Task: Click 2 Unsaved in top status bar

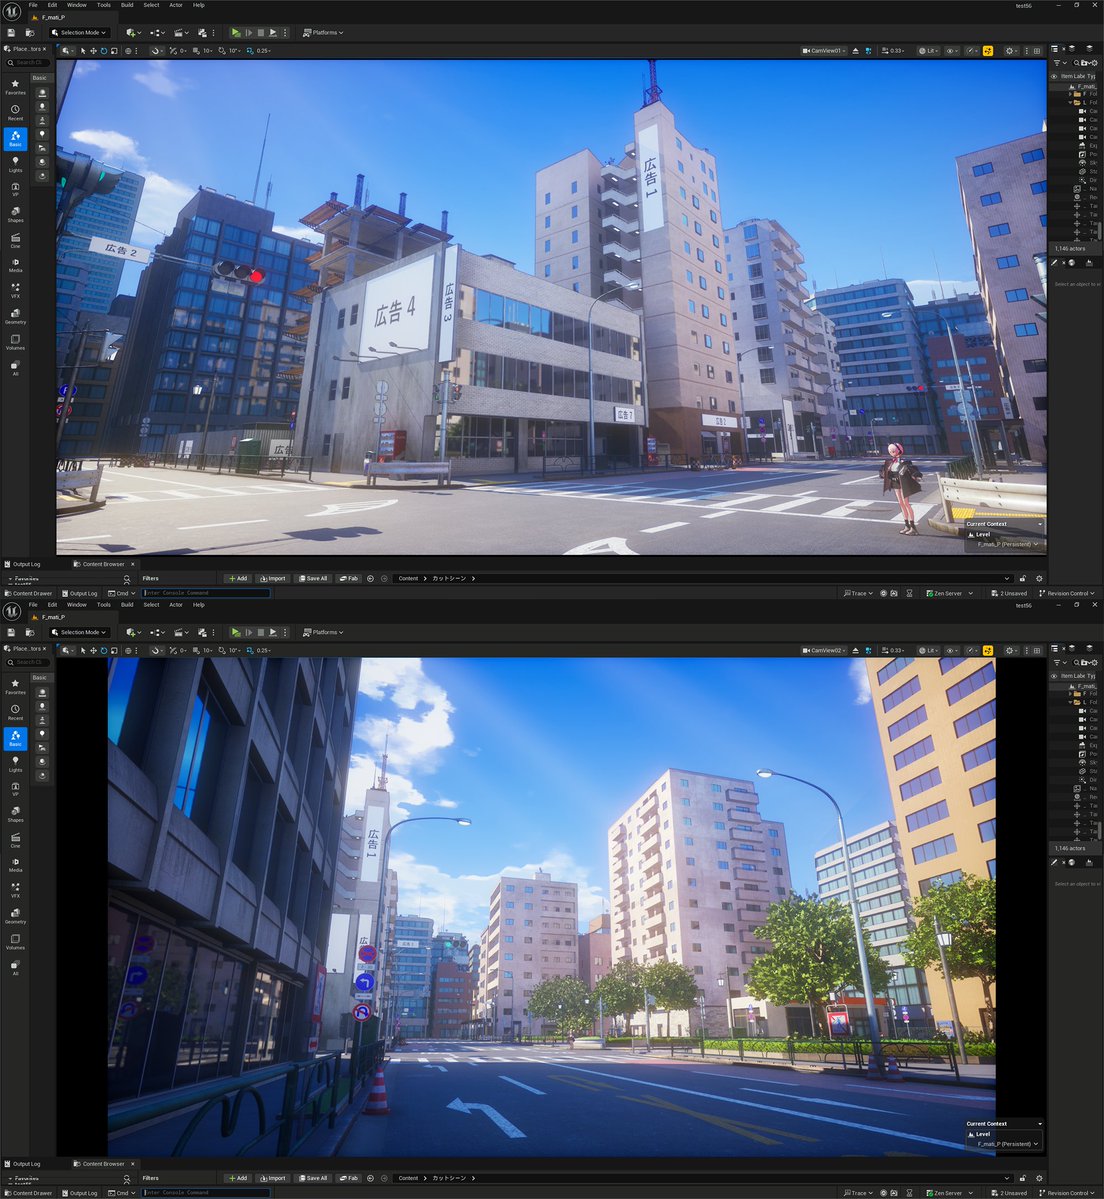Action: [1009, 593]
